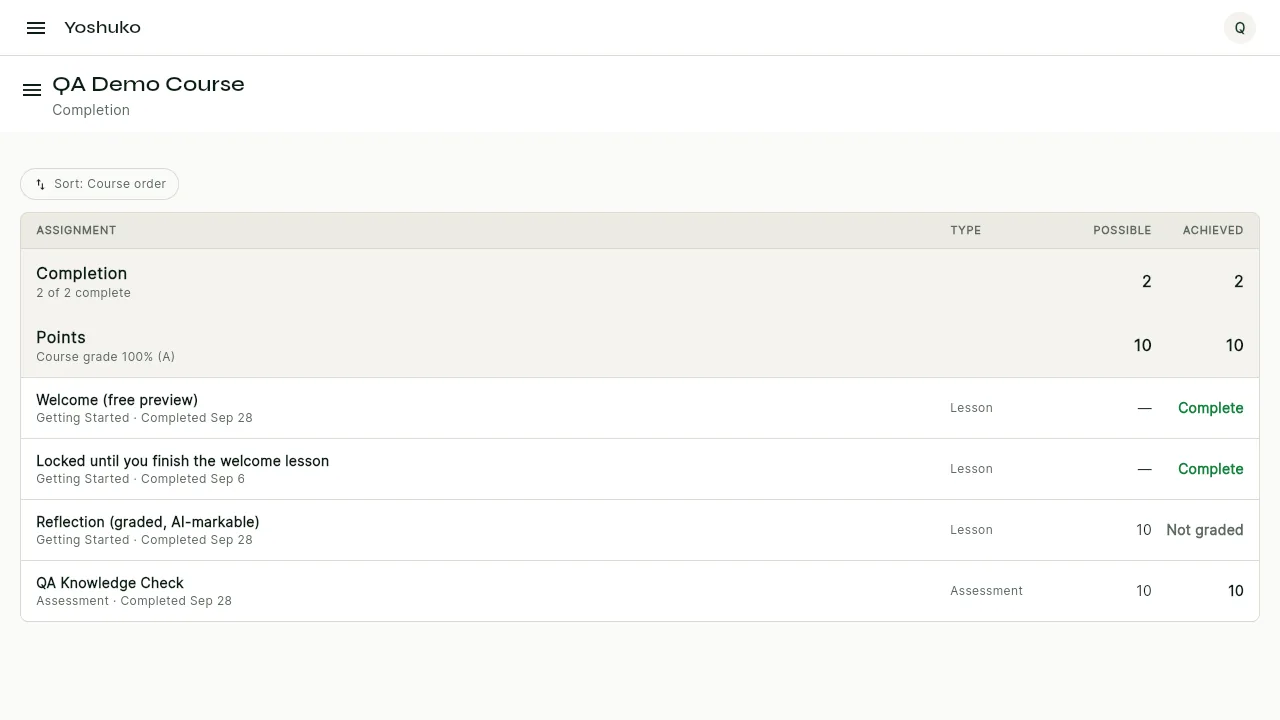Click the POSSIBLE column header
The width and height of the screenshot is (1280, 720).
[1122, 230]
